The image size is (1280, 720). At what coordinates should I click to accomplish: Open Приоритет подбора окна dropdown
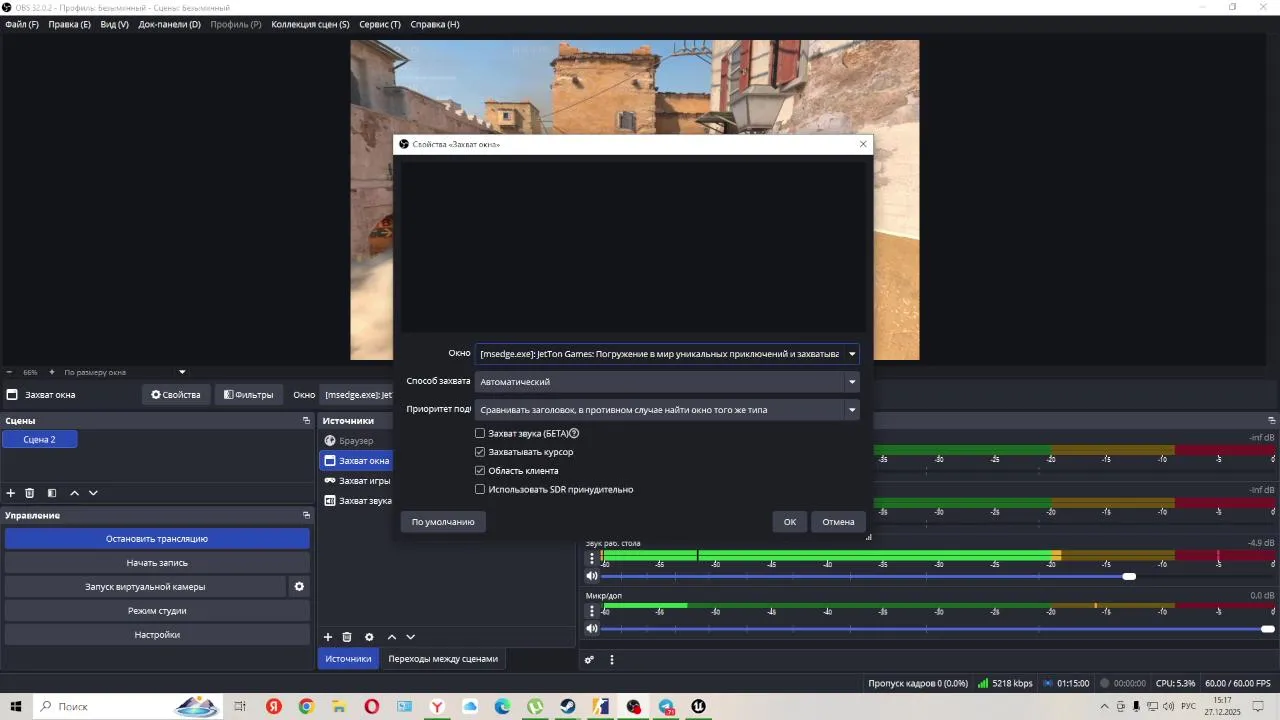[667, 410]
